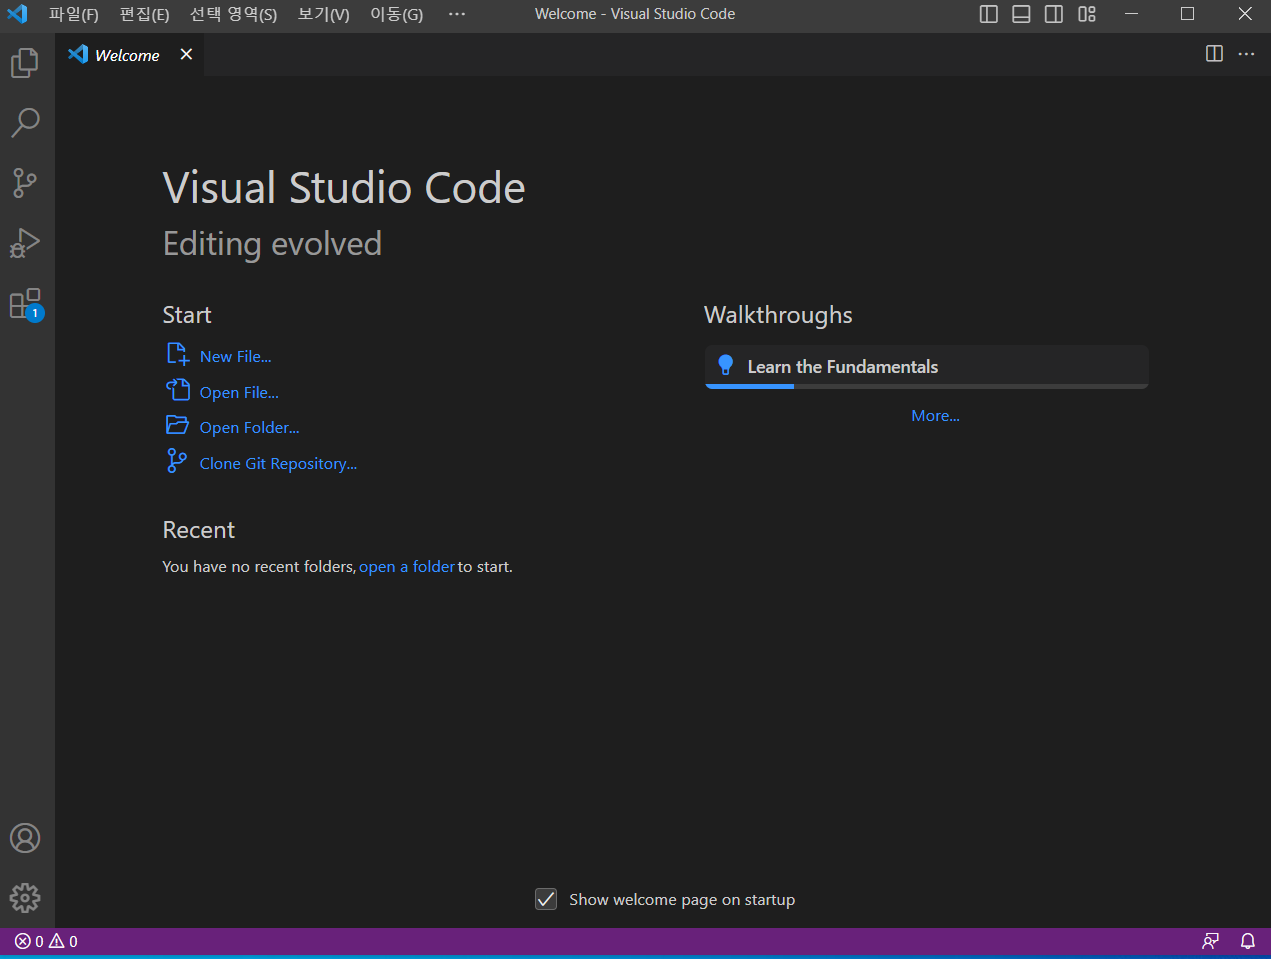Click Clone Git Repository... link
This screenshot has width=1271, height=959.
click(278, 463)
